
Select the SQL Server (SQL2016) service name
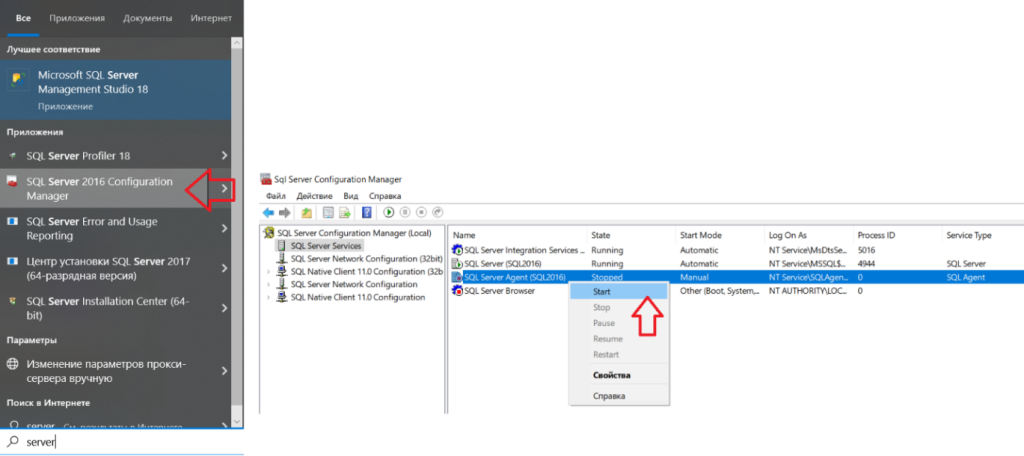pos(504,264)
